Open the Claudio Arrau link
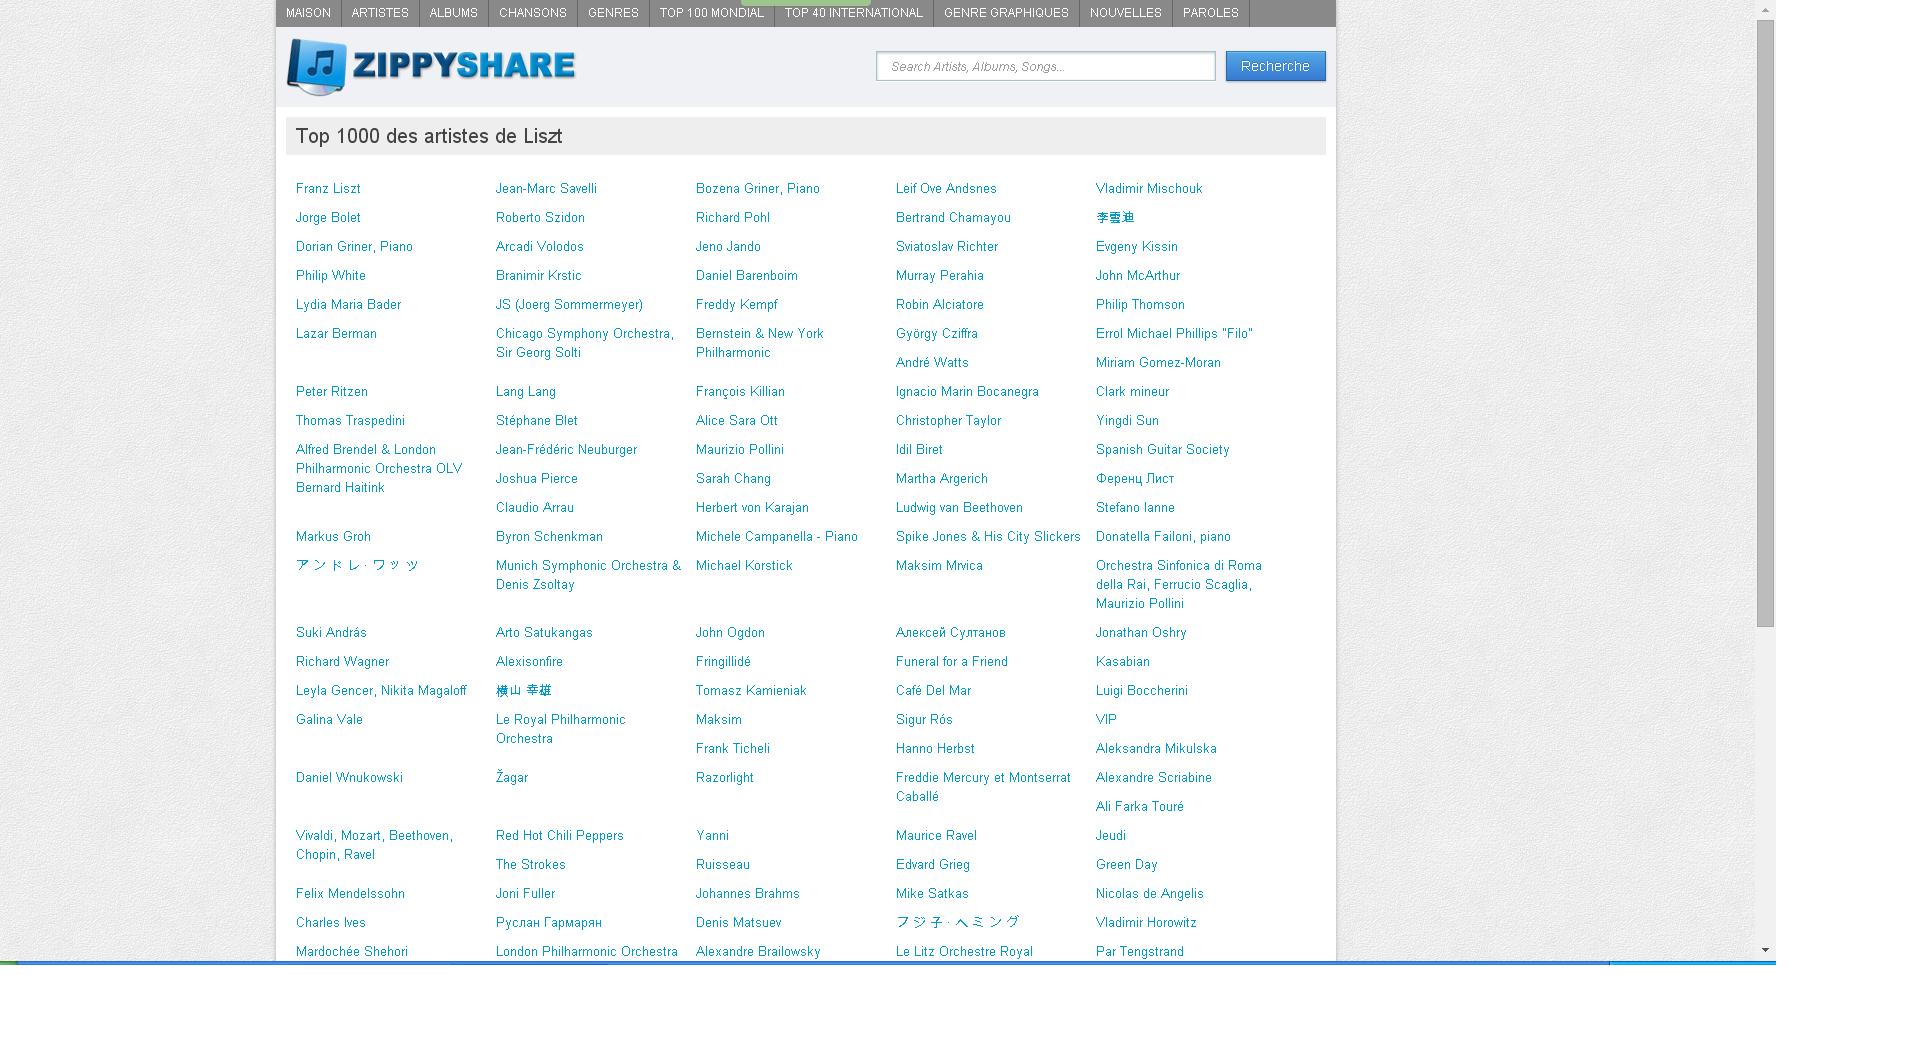The image size is (1920, 1051). (535, 508)
